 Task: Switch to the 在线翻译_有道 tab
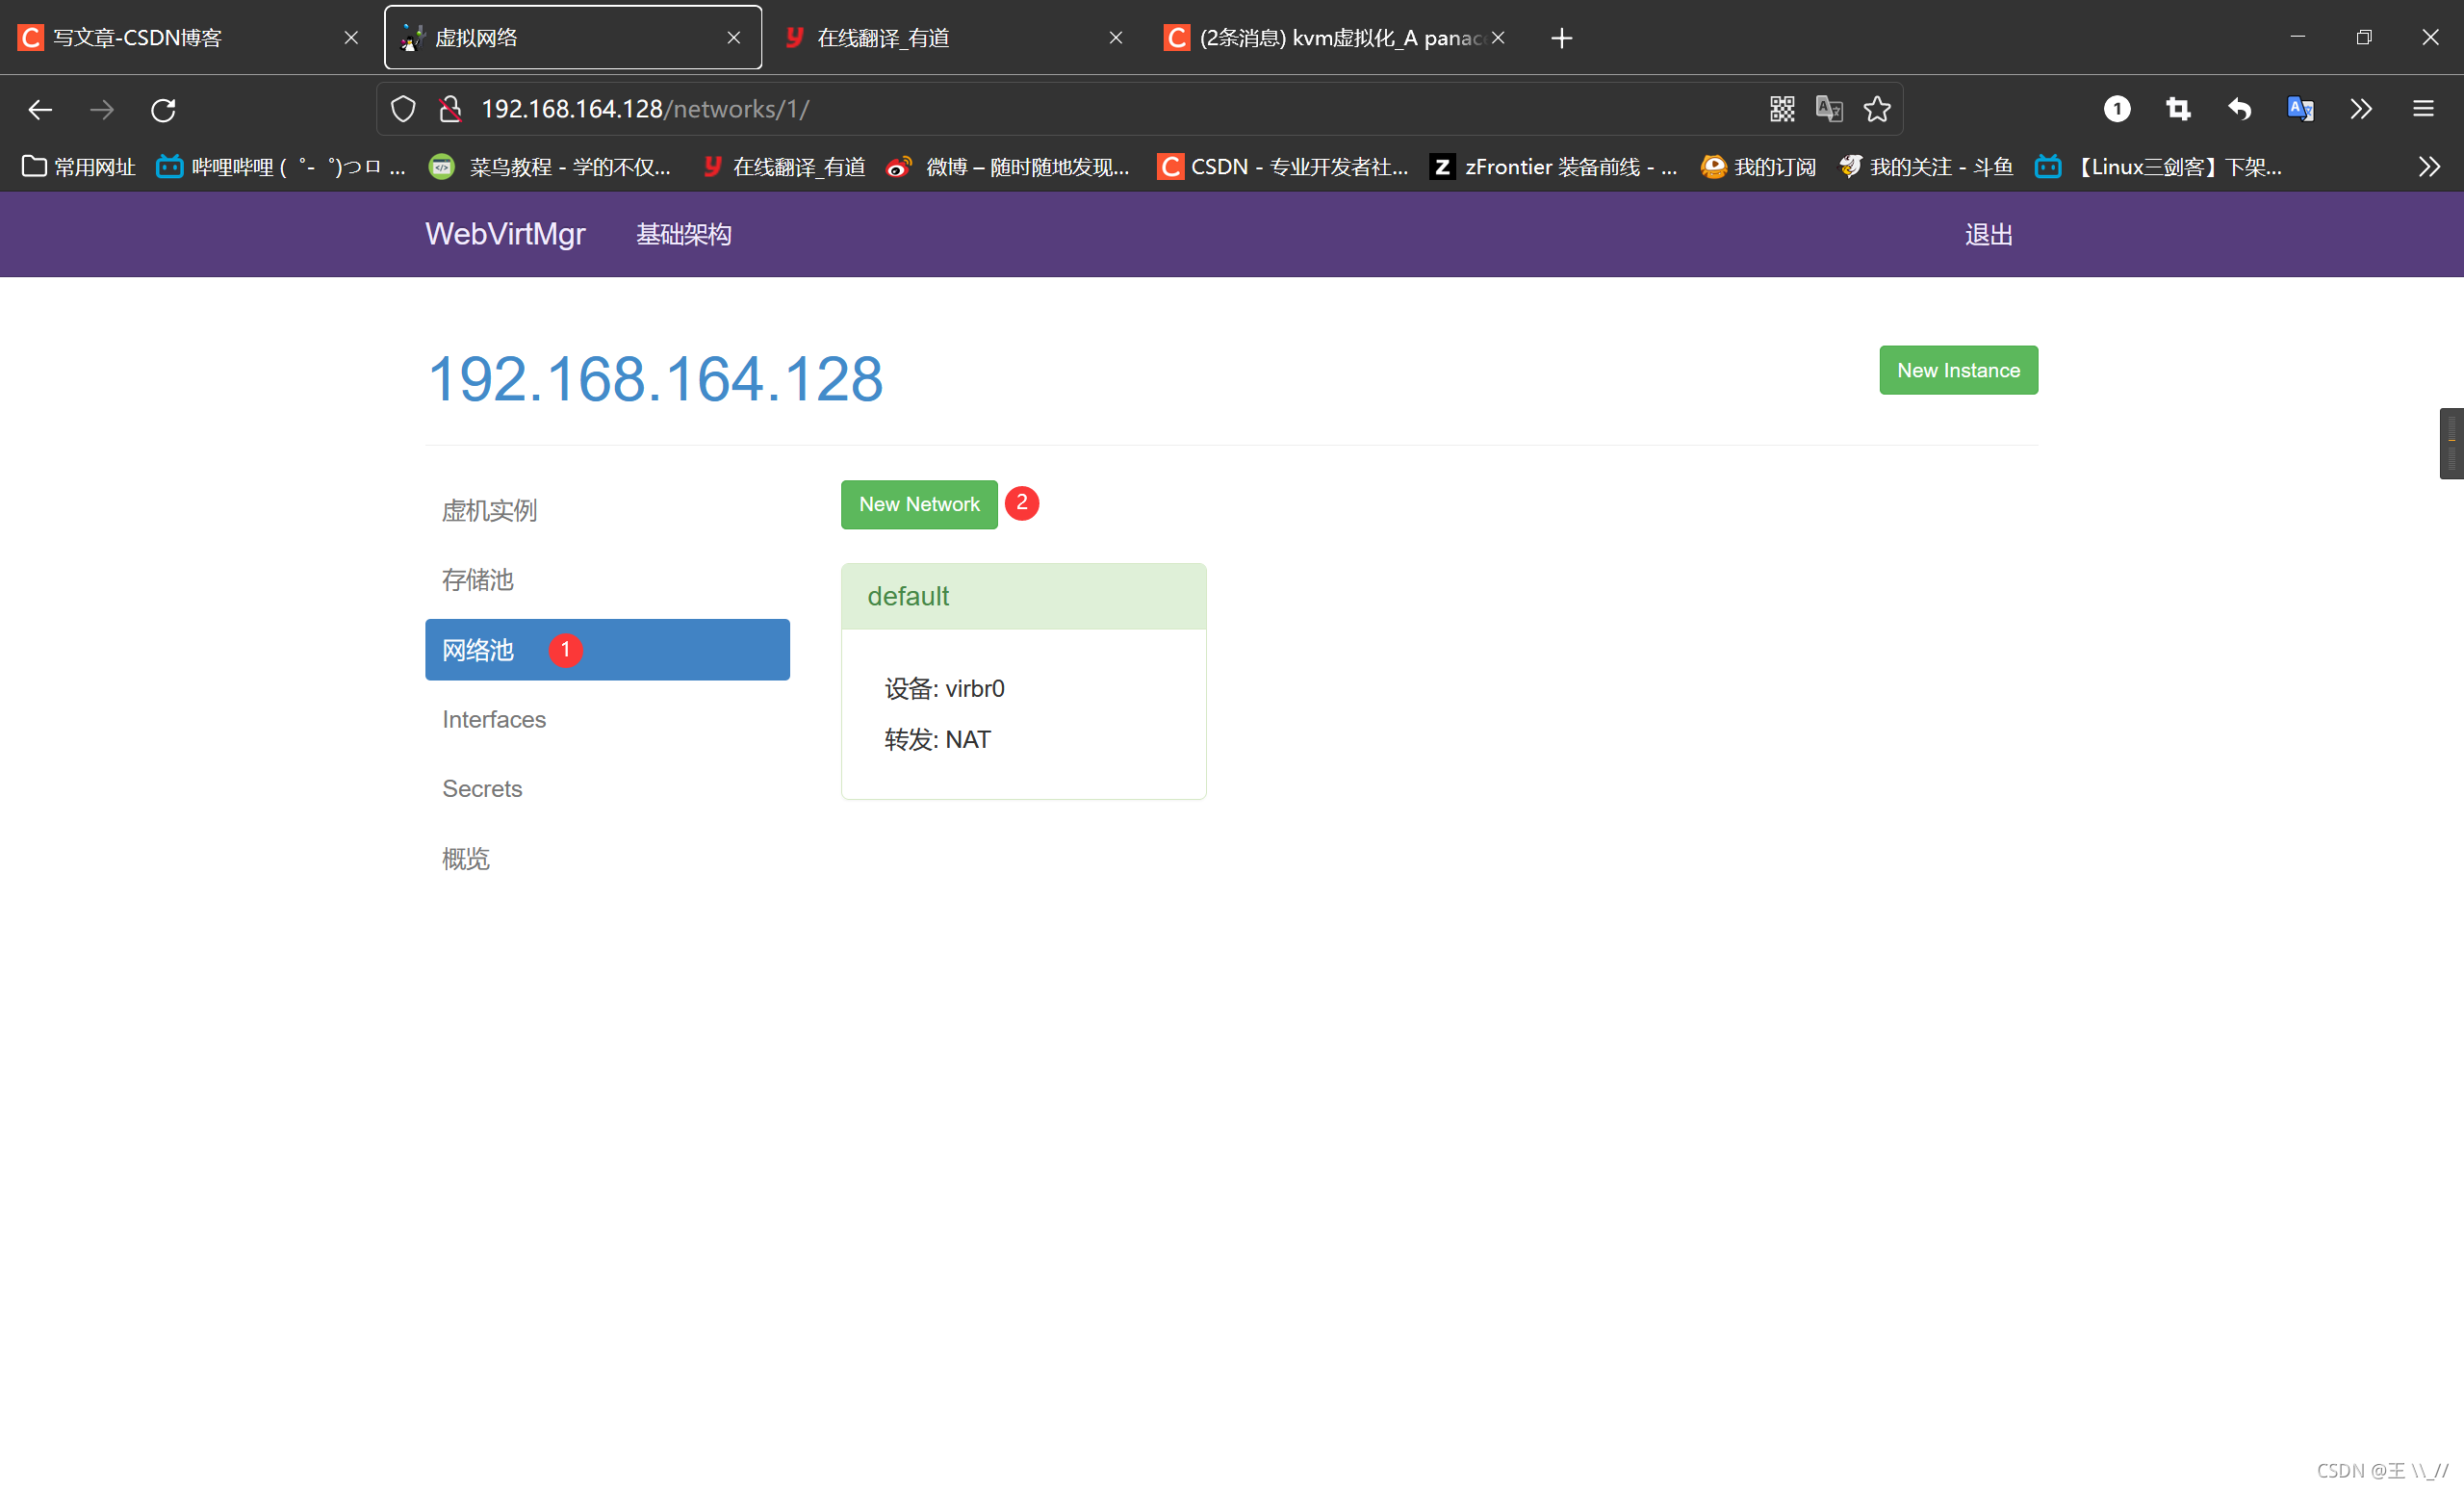coord(955,38)
